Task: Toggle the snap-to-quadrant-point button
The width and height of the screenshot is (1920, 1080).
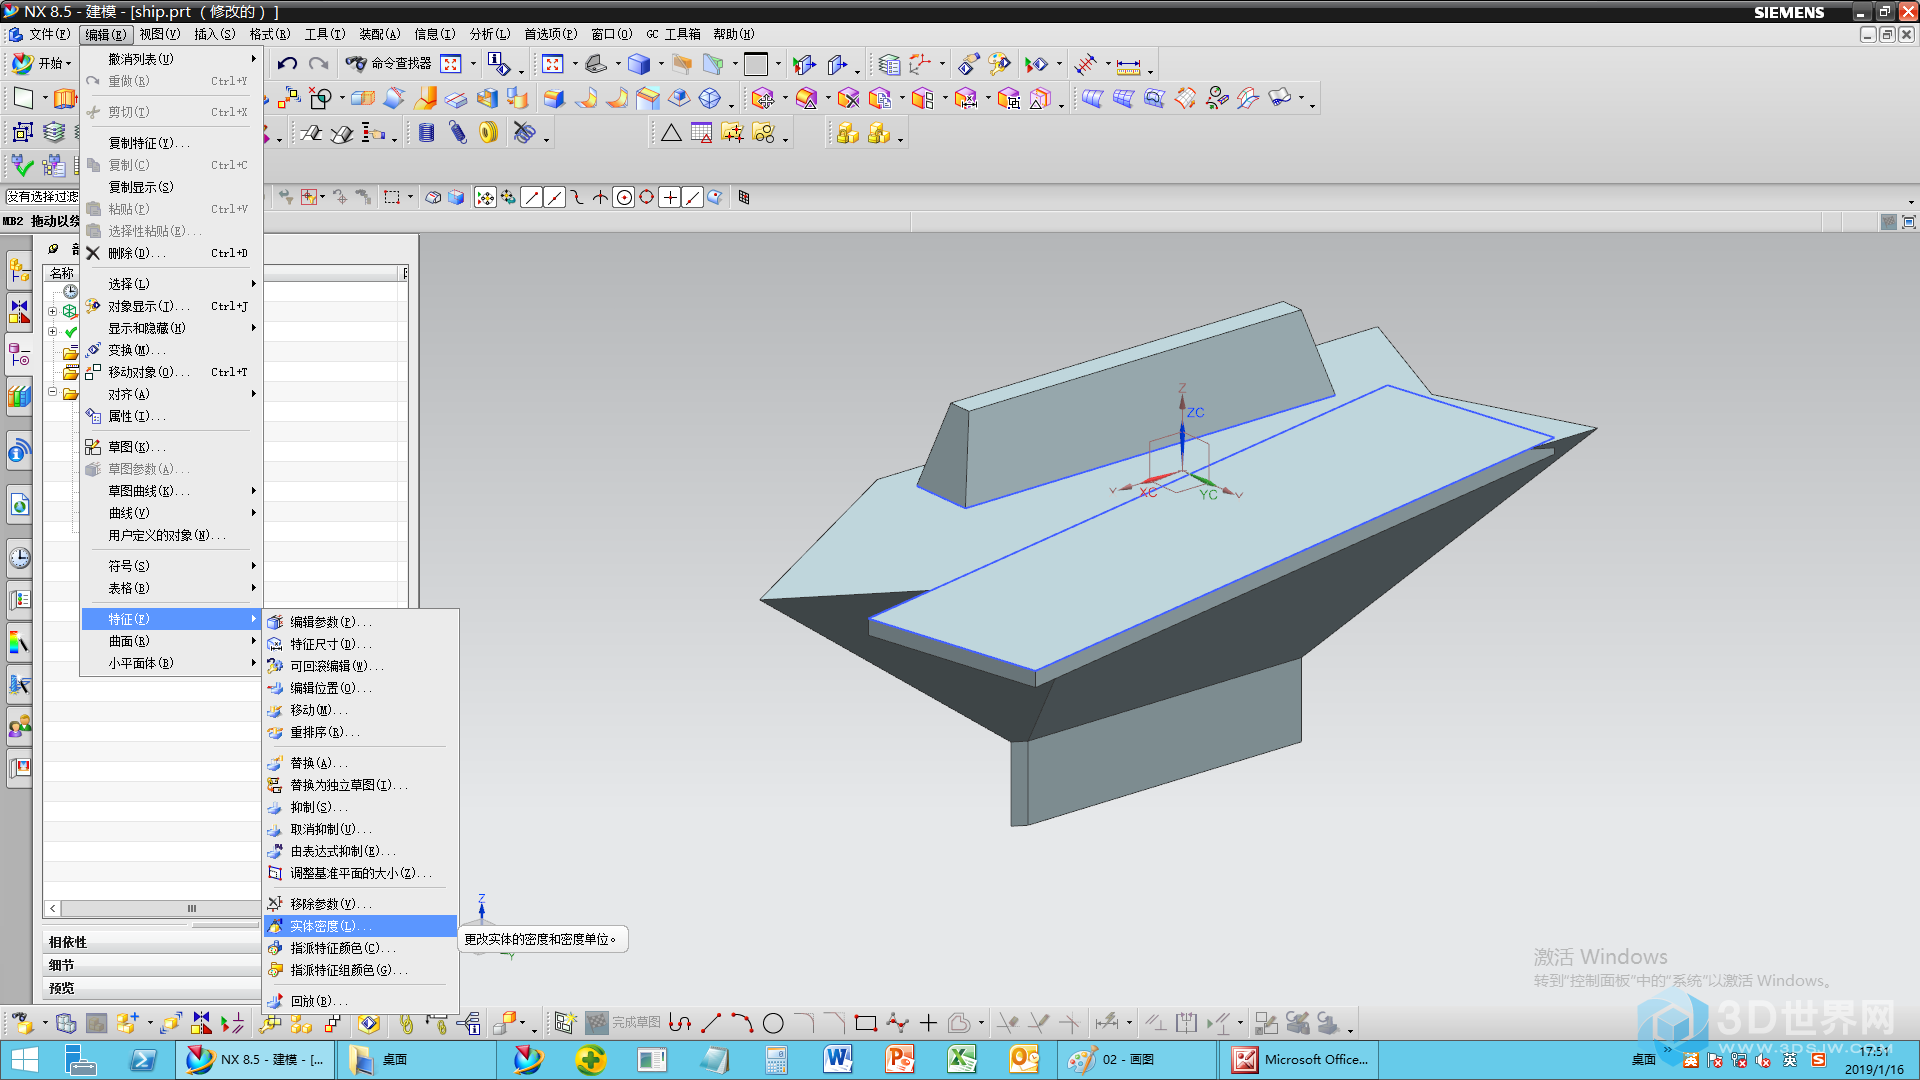Action: pos(647,197)
